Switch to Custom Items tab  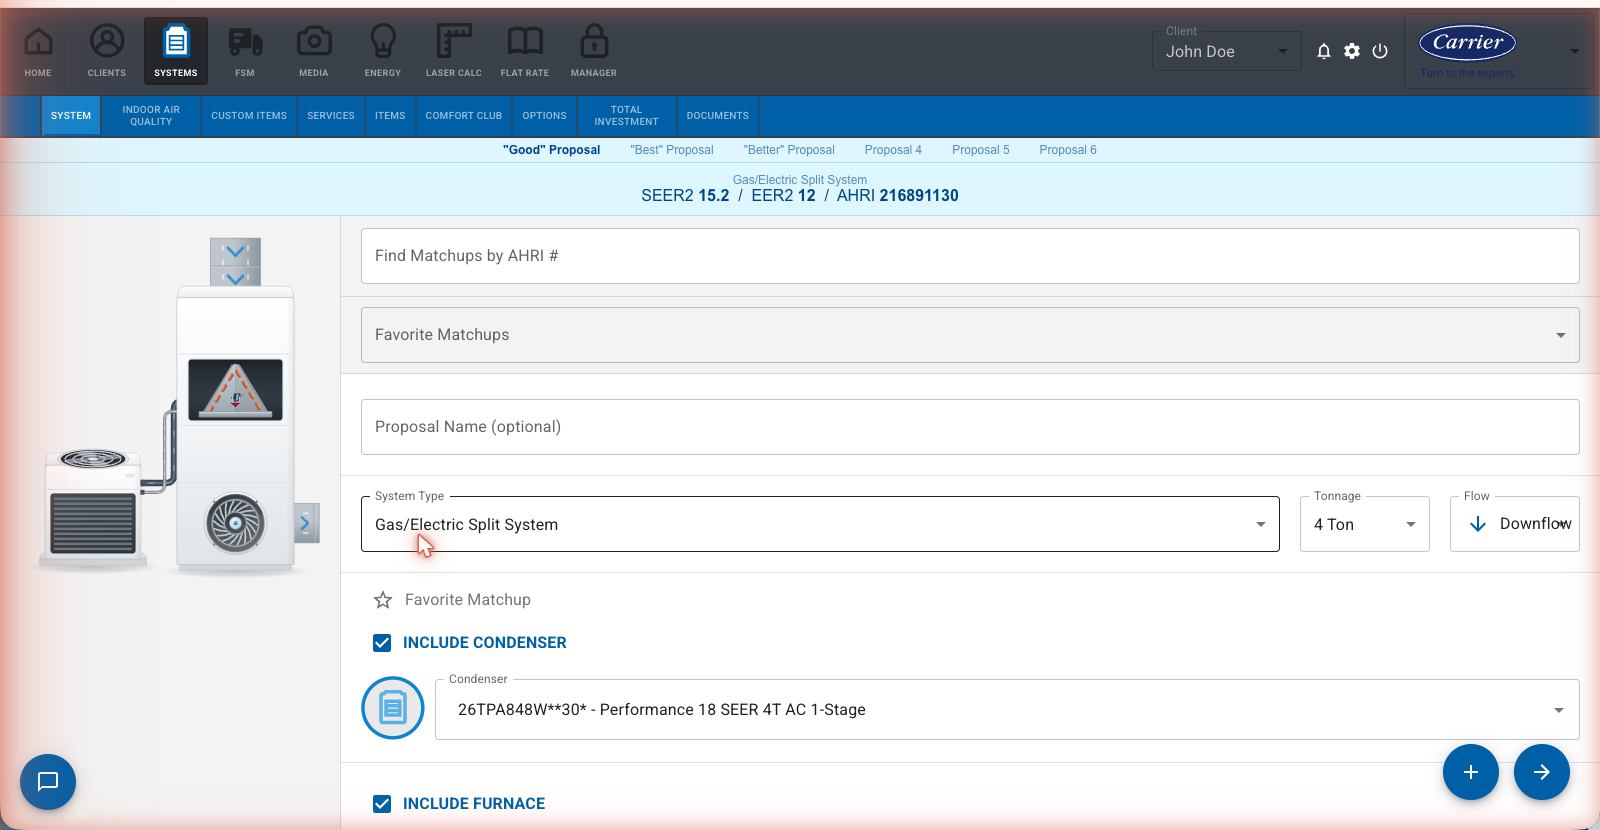pyautogui.click(x=249, y=116)
